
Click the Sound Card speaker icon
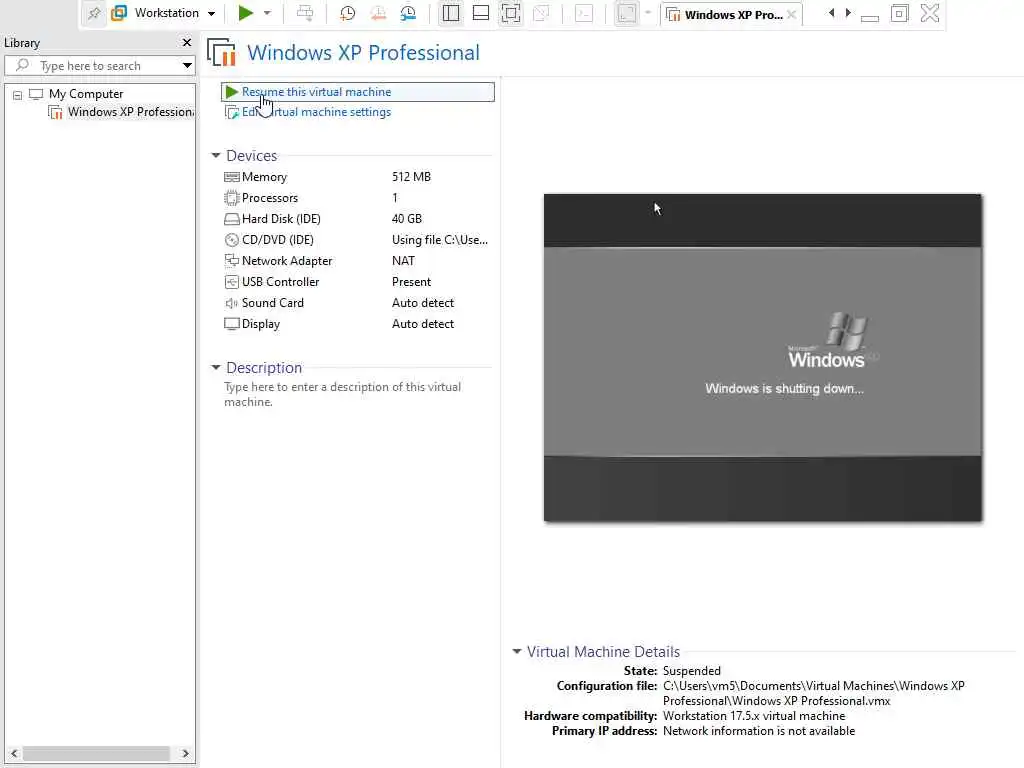coord(231,303)
